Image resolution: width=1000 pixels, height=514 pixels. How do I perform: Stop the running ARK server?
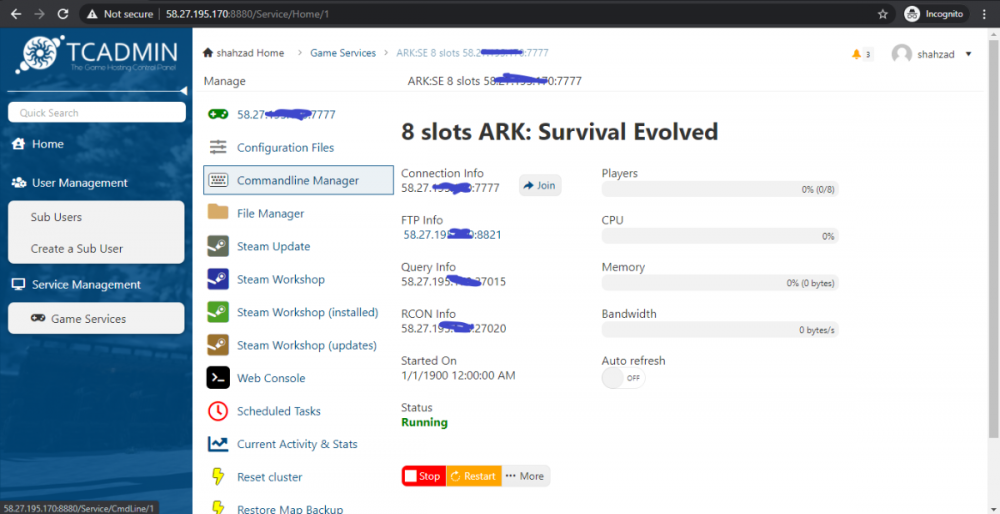[423, 476]
